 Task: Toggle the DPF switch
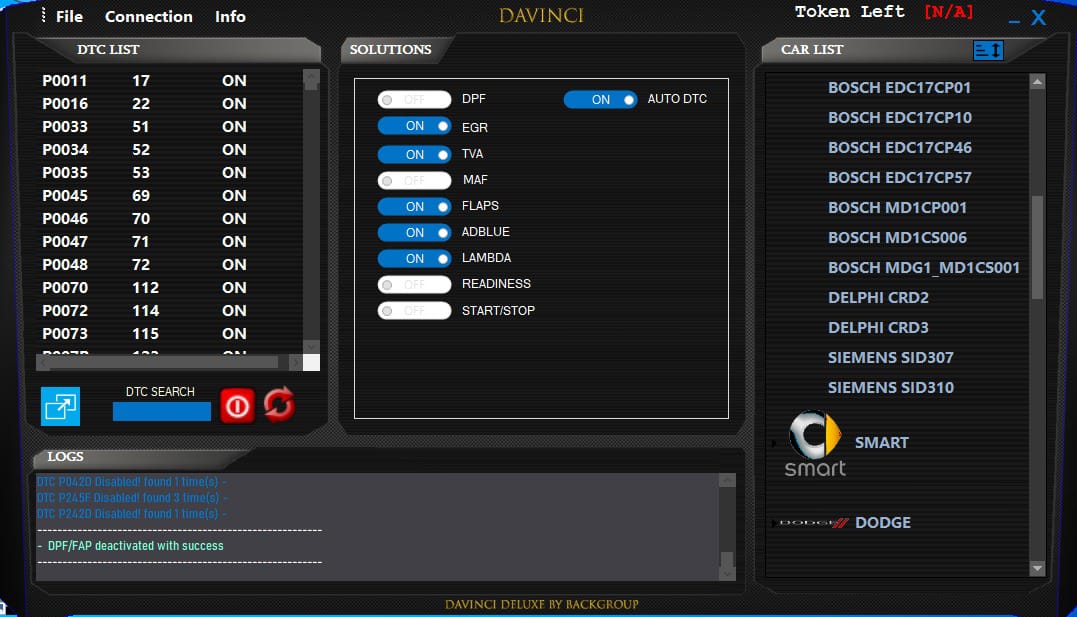click(x=414, y=100)
